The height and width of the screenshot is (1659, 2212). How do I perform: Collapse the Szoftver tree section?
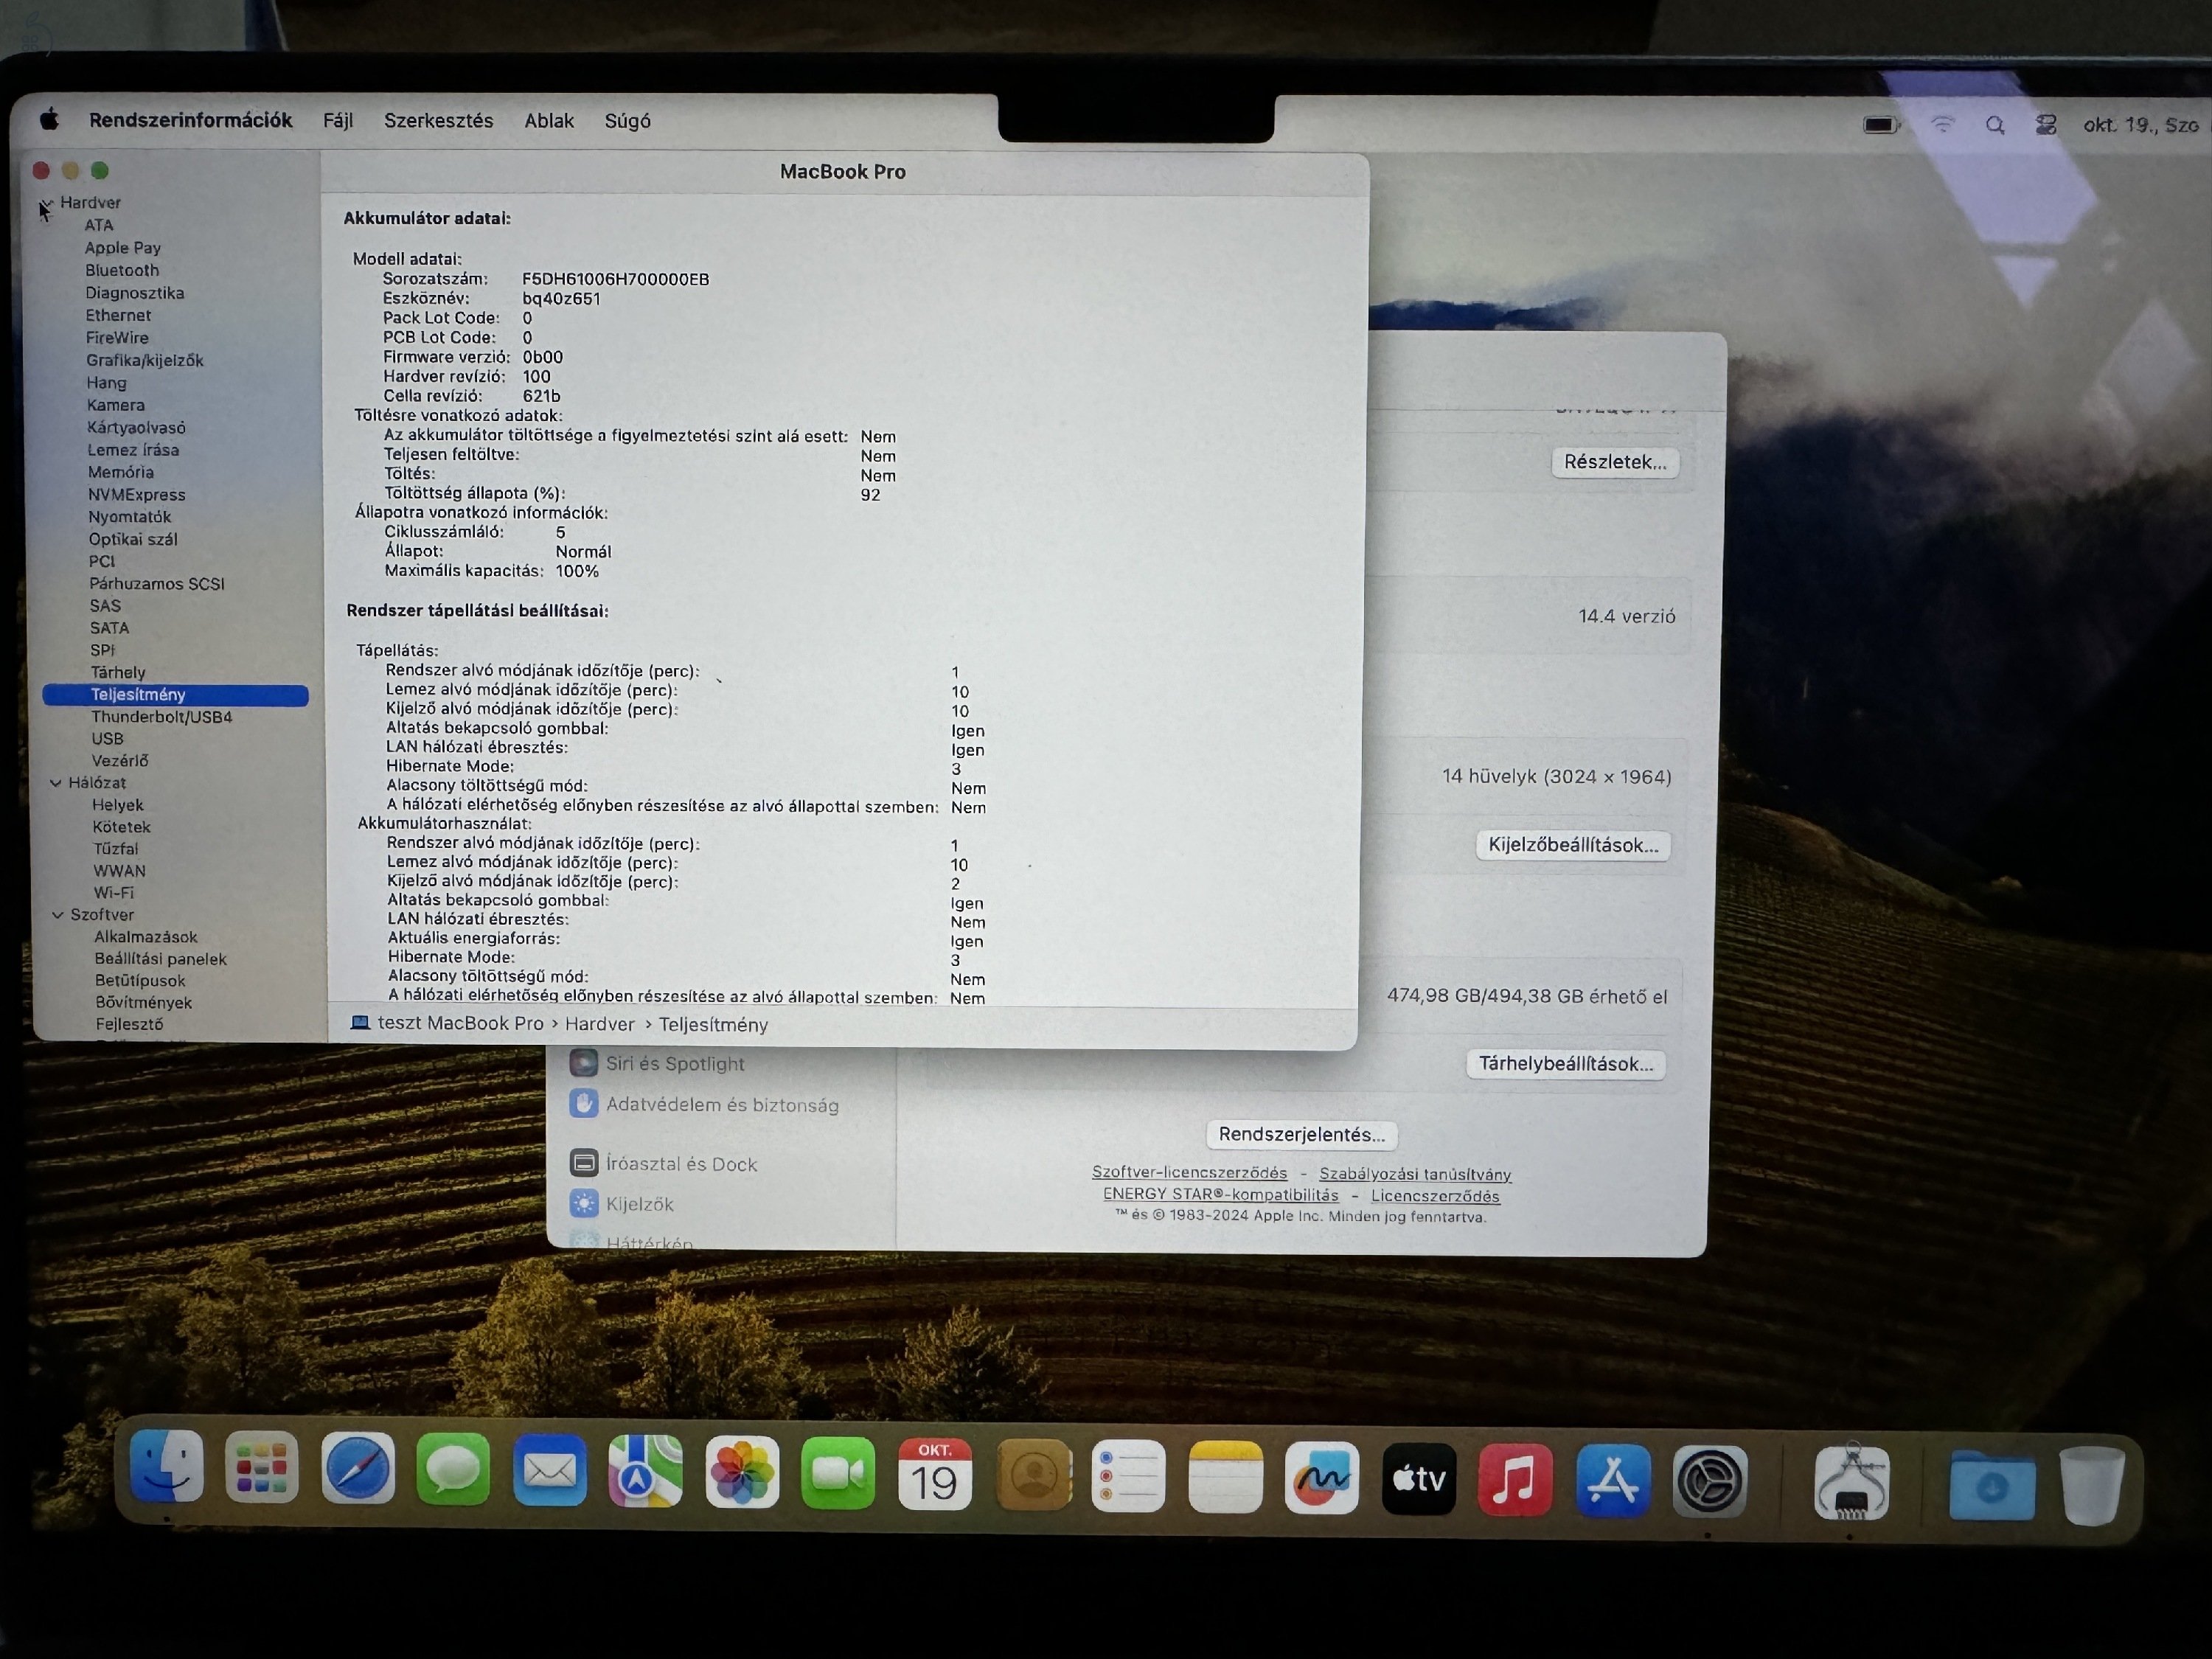pyautogui.click(x=58, y=915)
